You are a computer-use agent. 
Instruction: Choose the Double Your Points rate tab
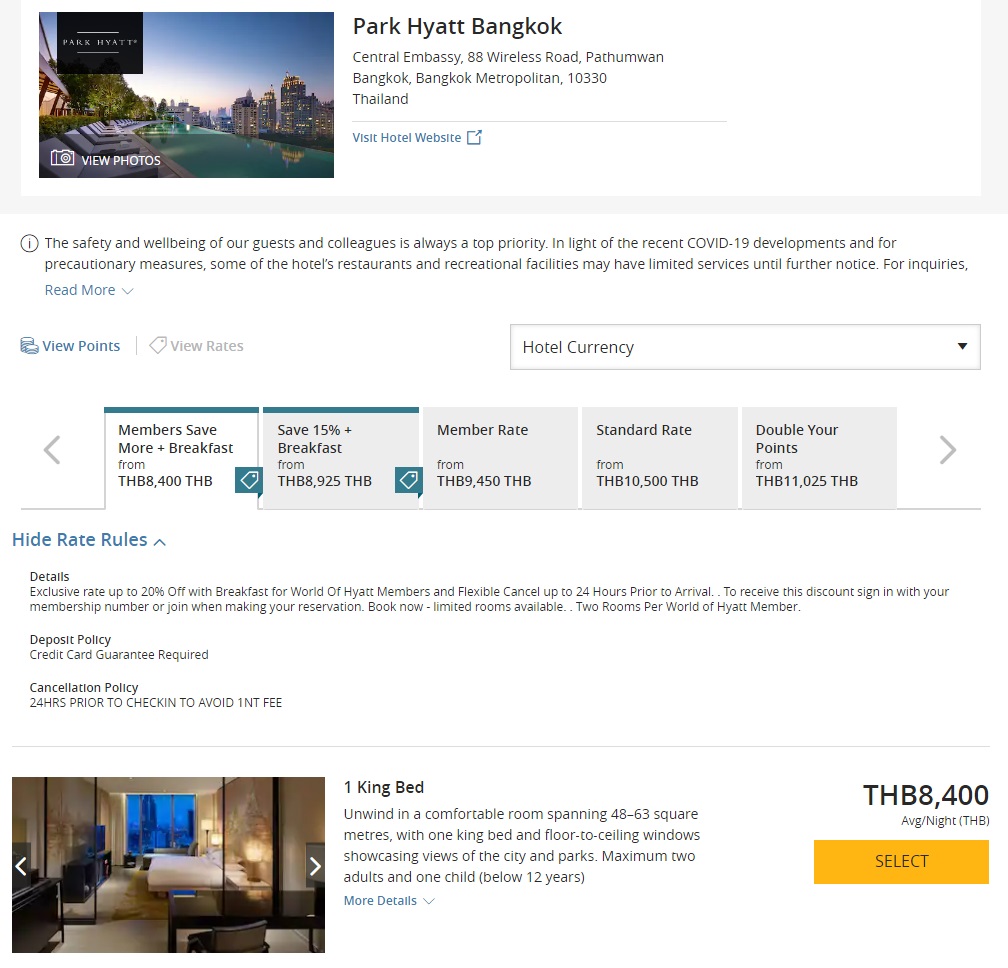coord(819,458)
